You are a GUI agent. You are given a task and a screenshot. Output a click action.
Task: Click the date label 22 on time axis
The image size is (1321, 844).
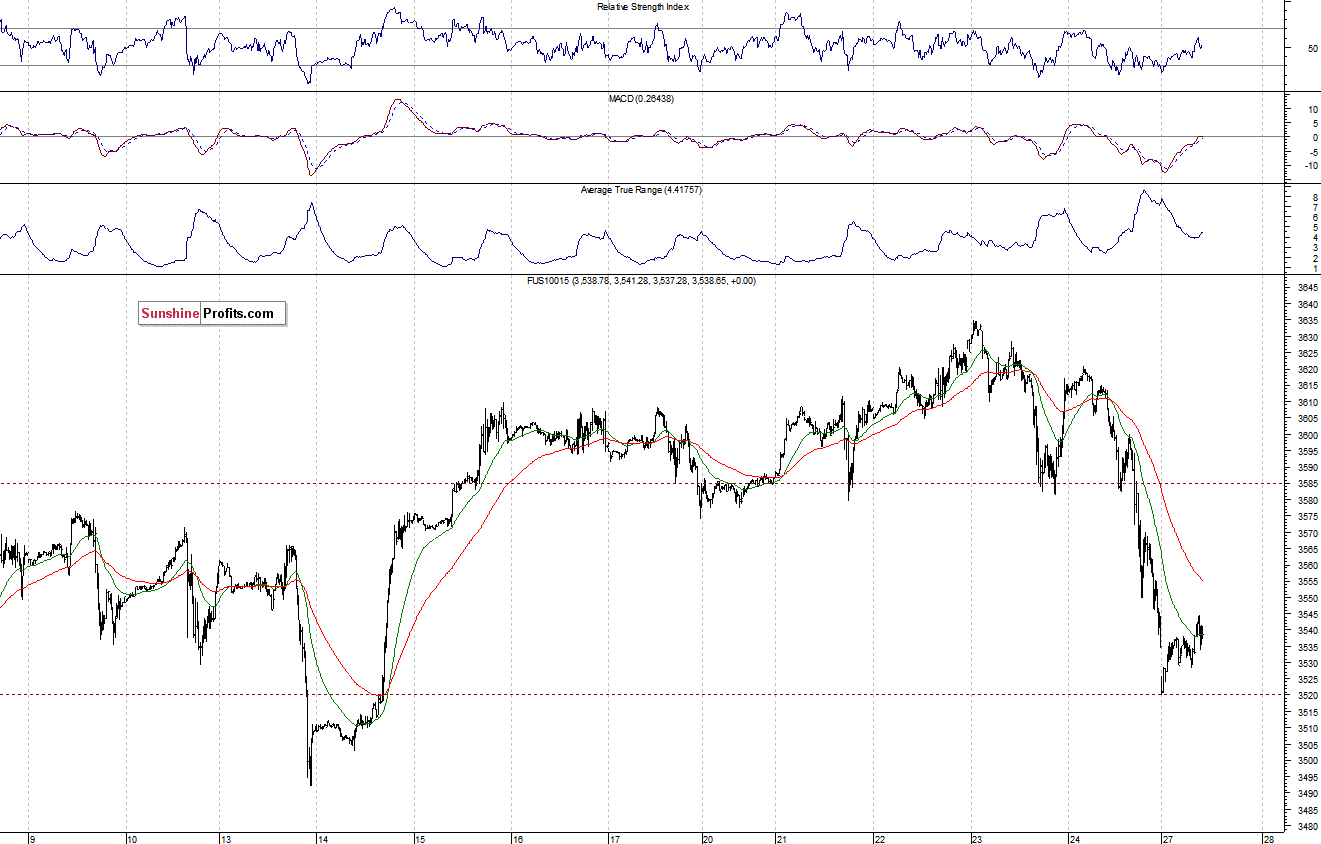[879, 839]
